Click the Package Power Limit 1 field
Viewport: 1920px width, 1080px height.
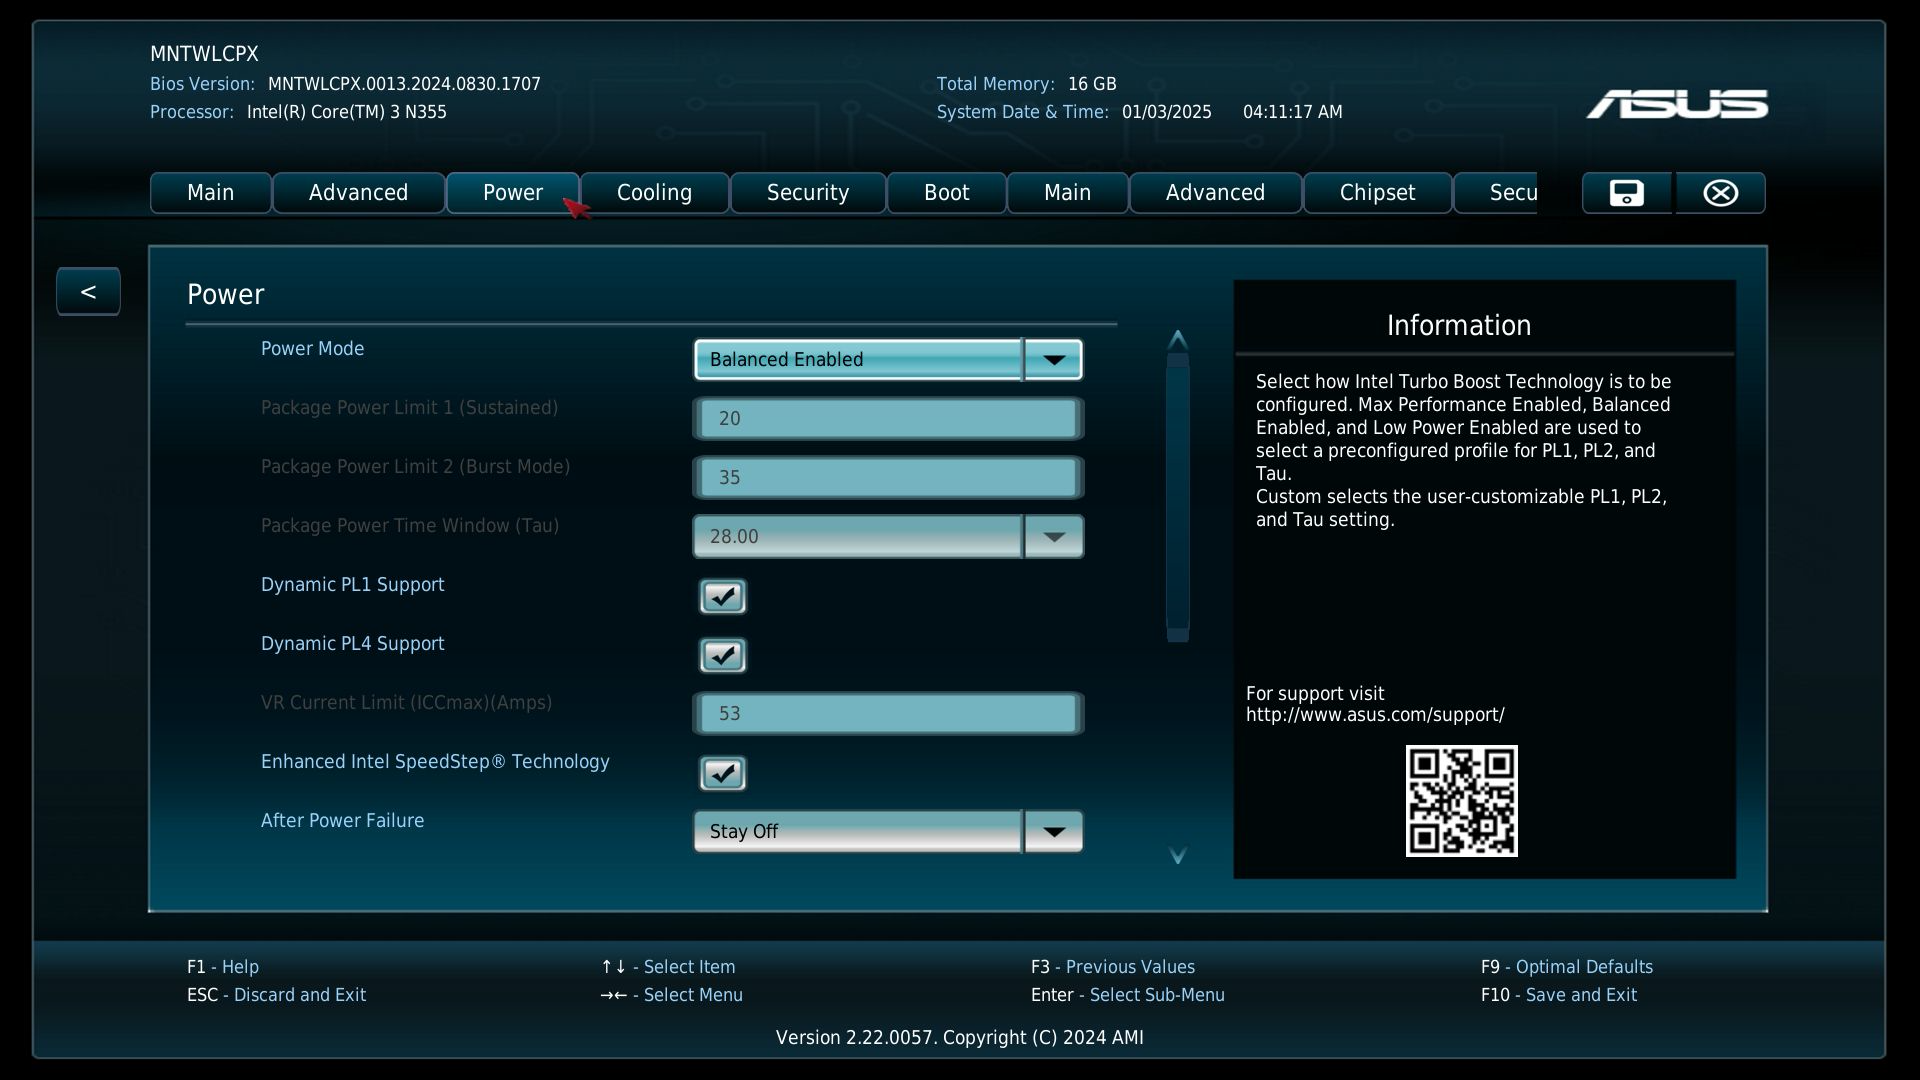tap(887, 419)
